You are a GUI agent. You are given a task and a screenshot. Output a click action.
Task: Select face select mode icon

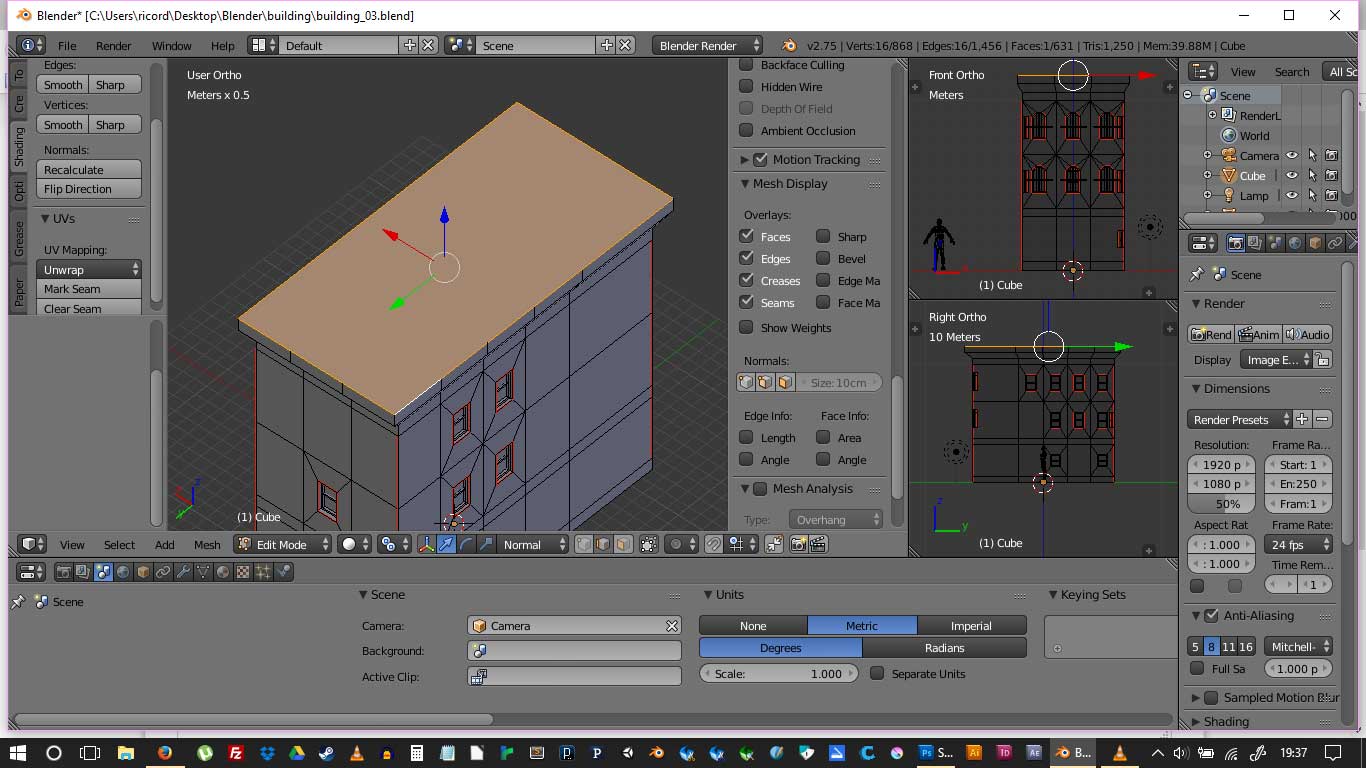623,544
